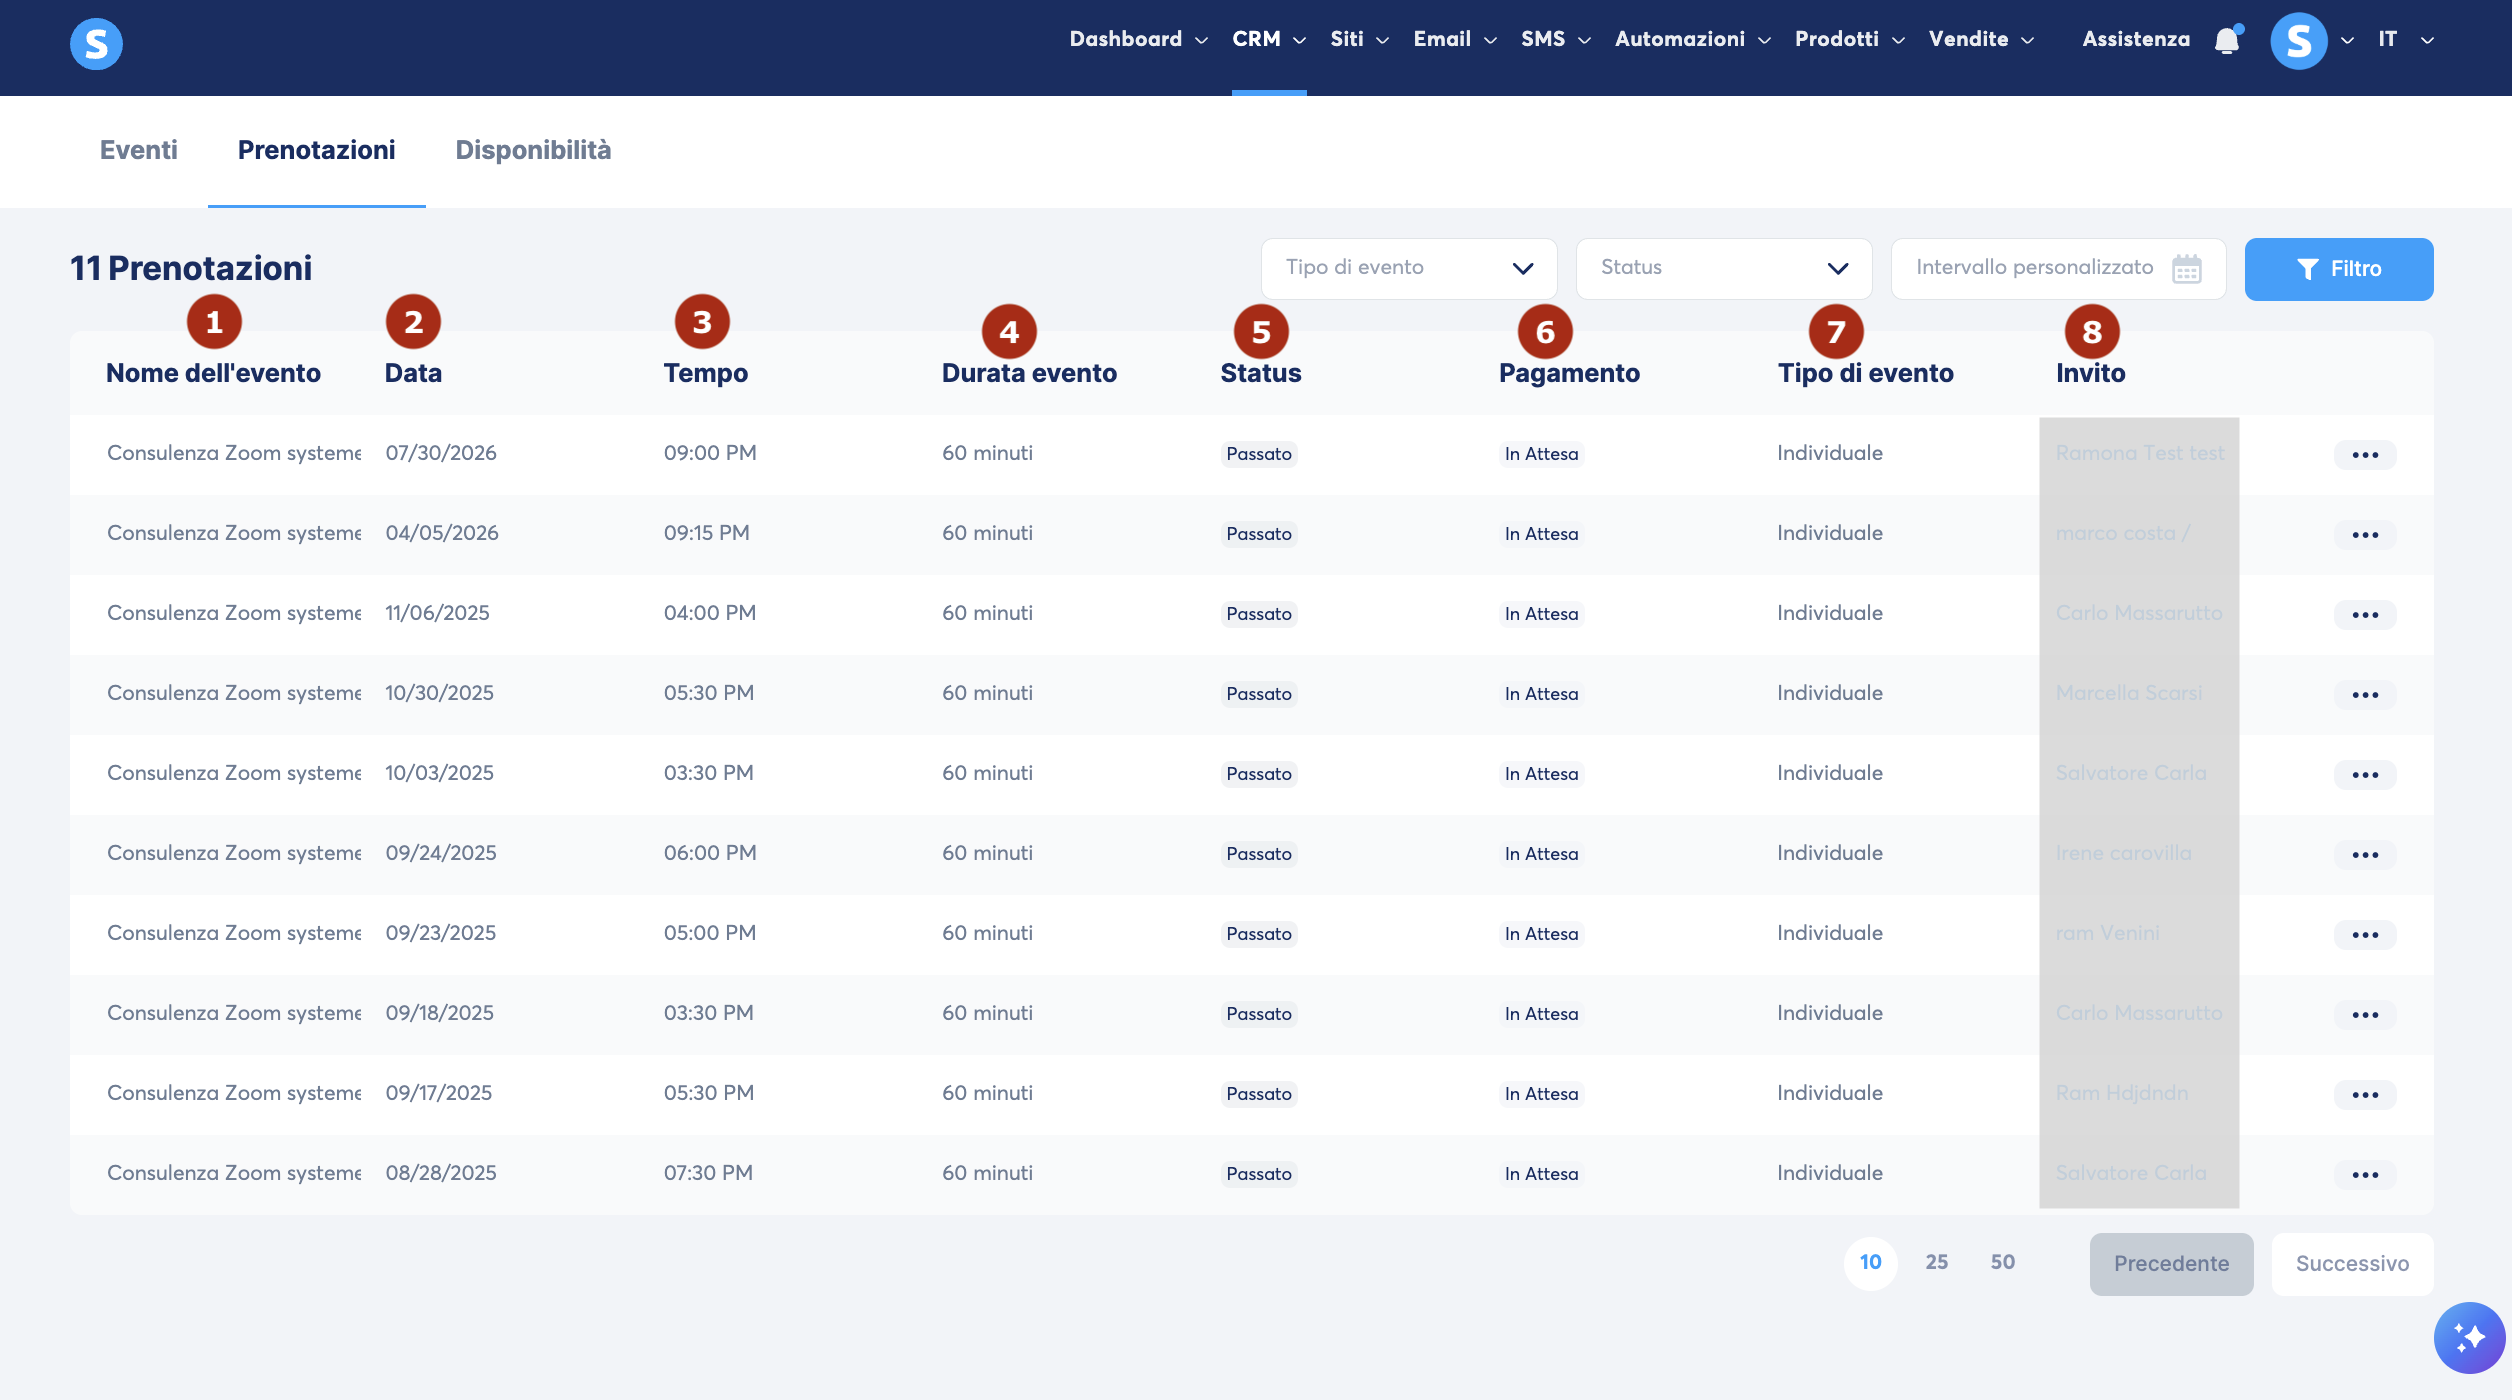Expand the Tipo di evento dropdown

pyautogui.click(x=1409, y=269)
